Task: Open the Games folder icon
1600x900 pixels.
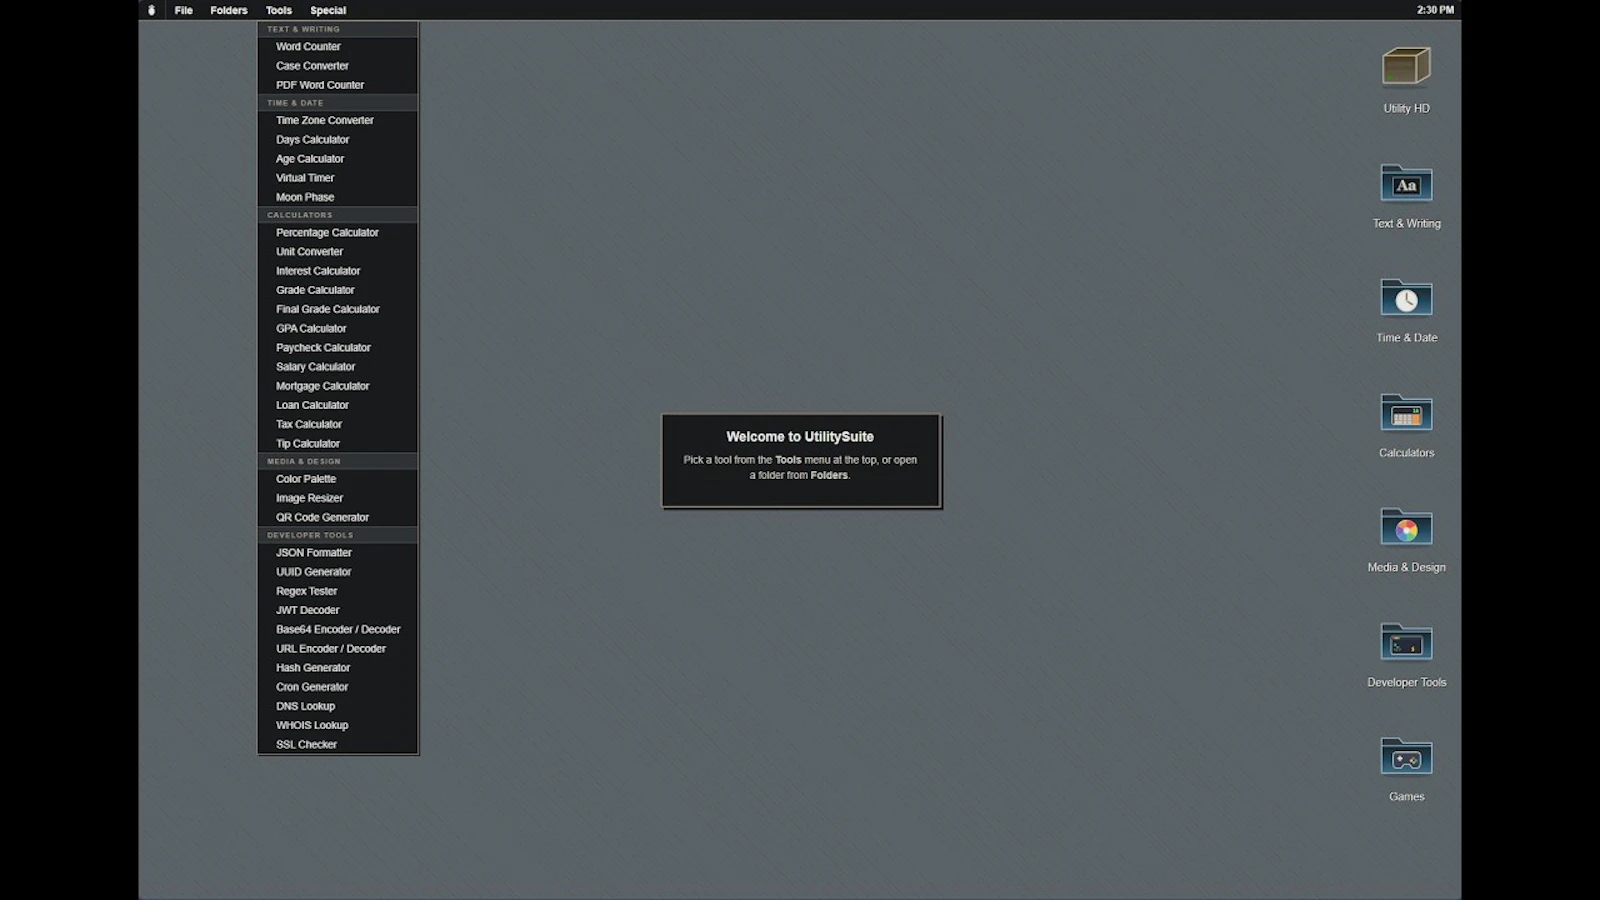Action: click(x=1406, y=757)
